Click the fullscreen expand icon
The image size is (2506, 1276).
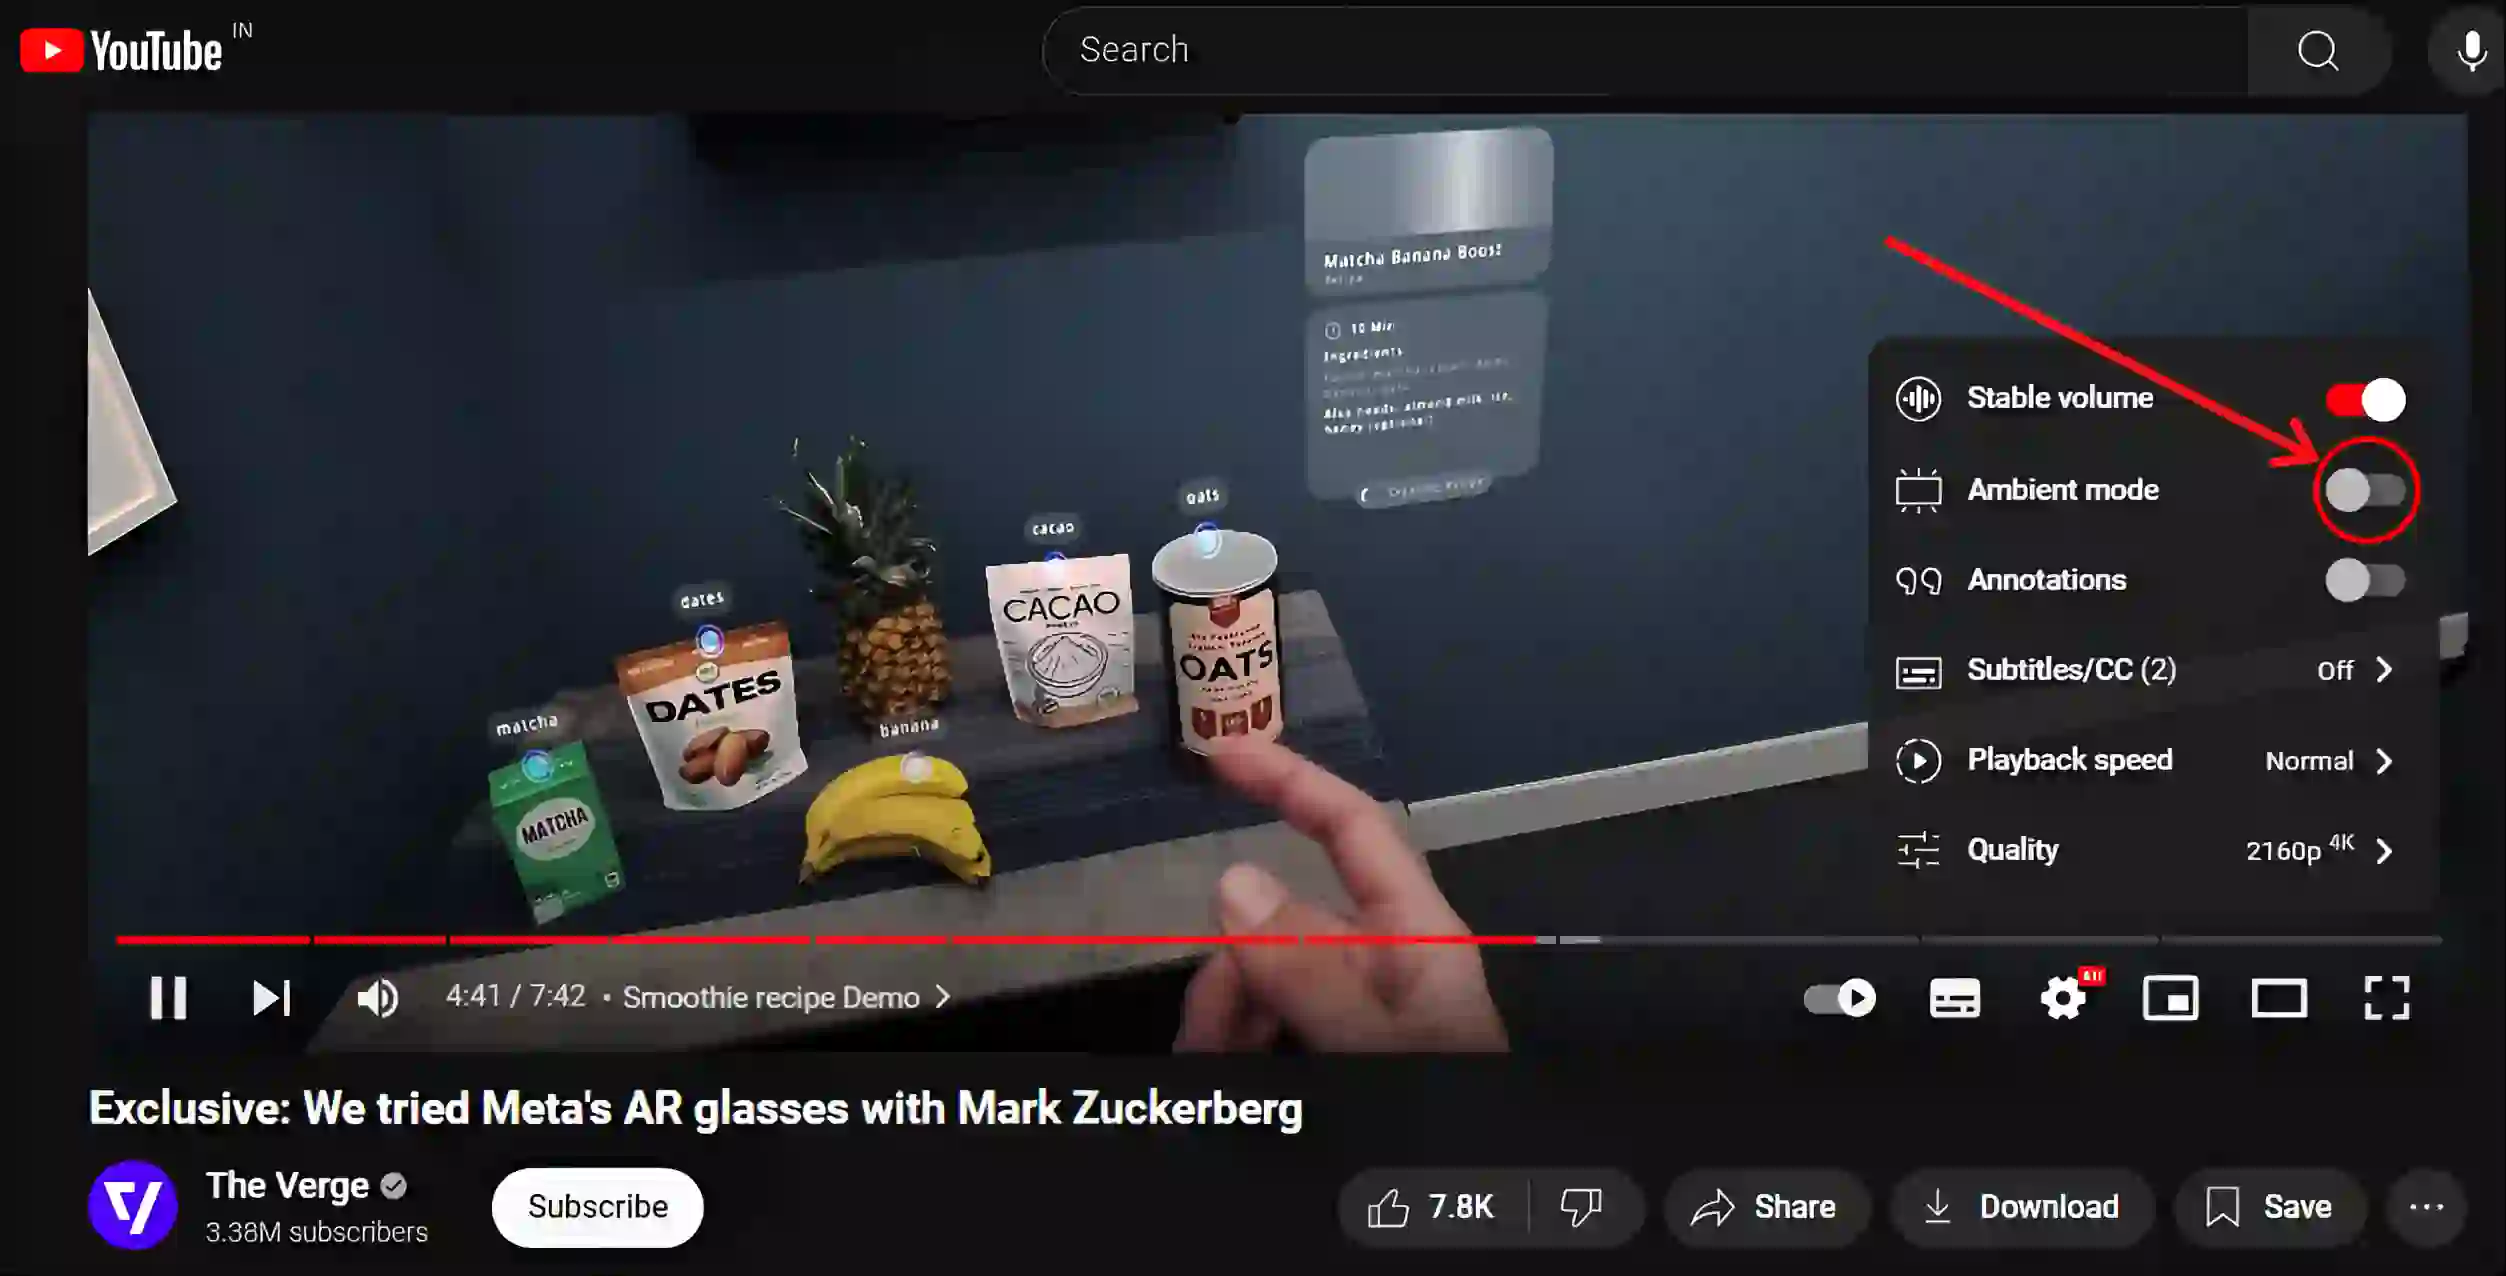[x=2387, y=998]
